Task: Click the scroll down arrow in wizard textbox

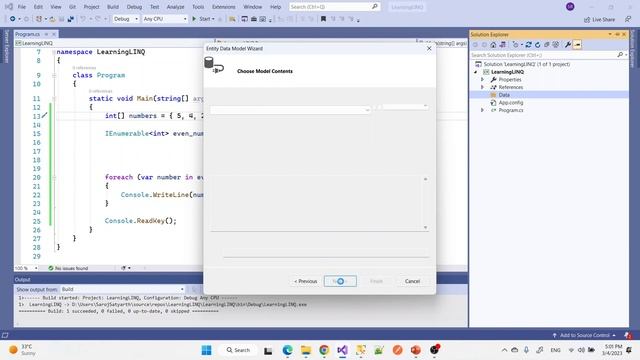Action: tap(425, 227)
